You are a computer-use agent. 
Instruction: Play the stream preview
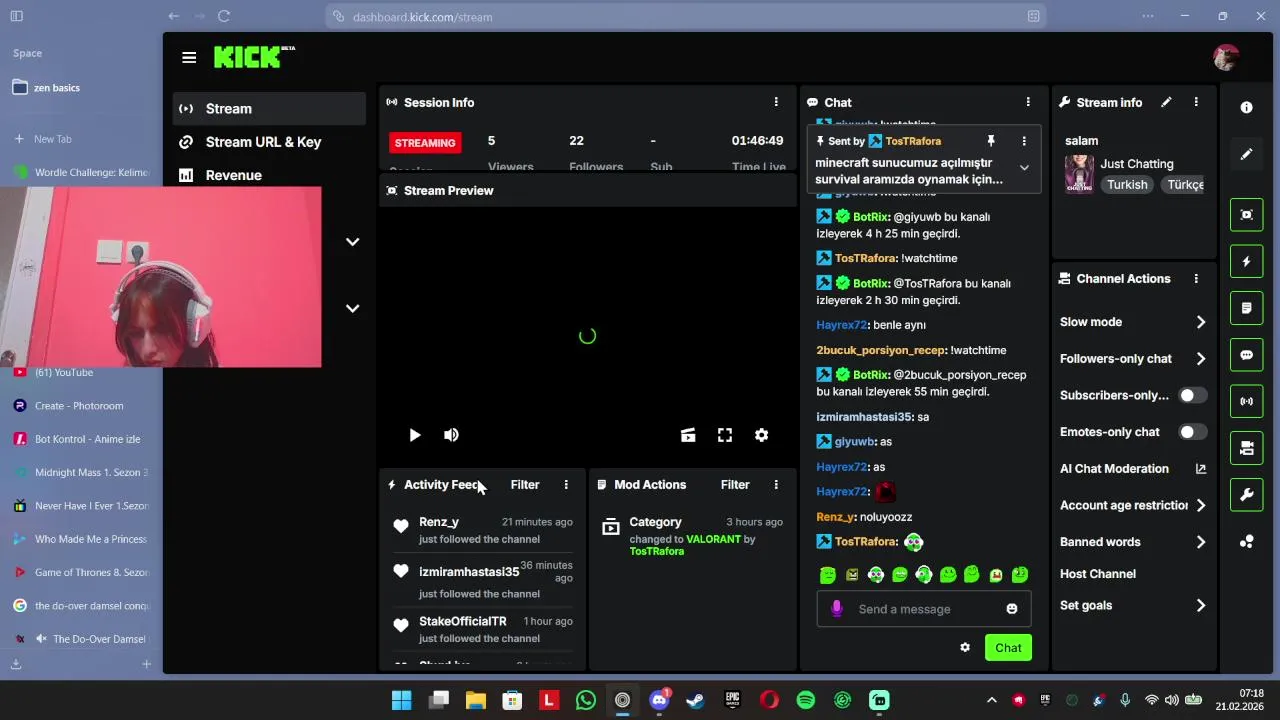pyautogui.click(x=415, y=435)
